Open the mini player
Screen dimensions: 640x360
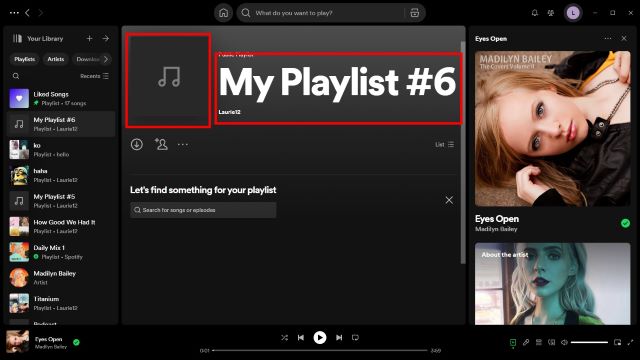tap(618, 342)
